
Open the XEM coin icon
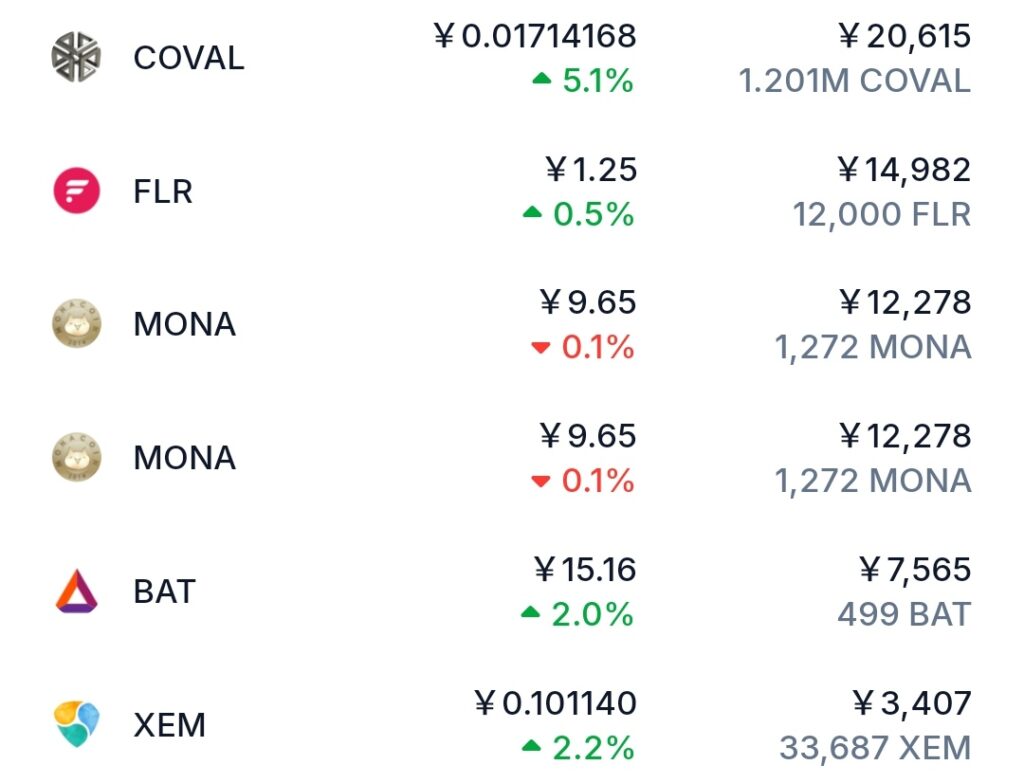click(76, 724)
